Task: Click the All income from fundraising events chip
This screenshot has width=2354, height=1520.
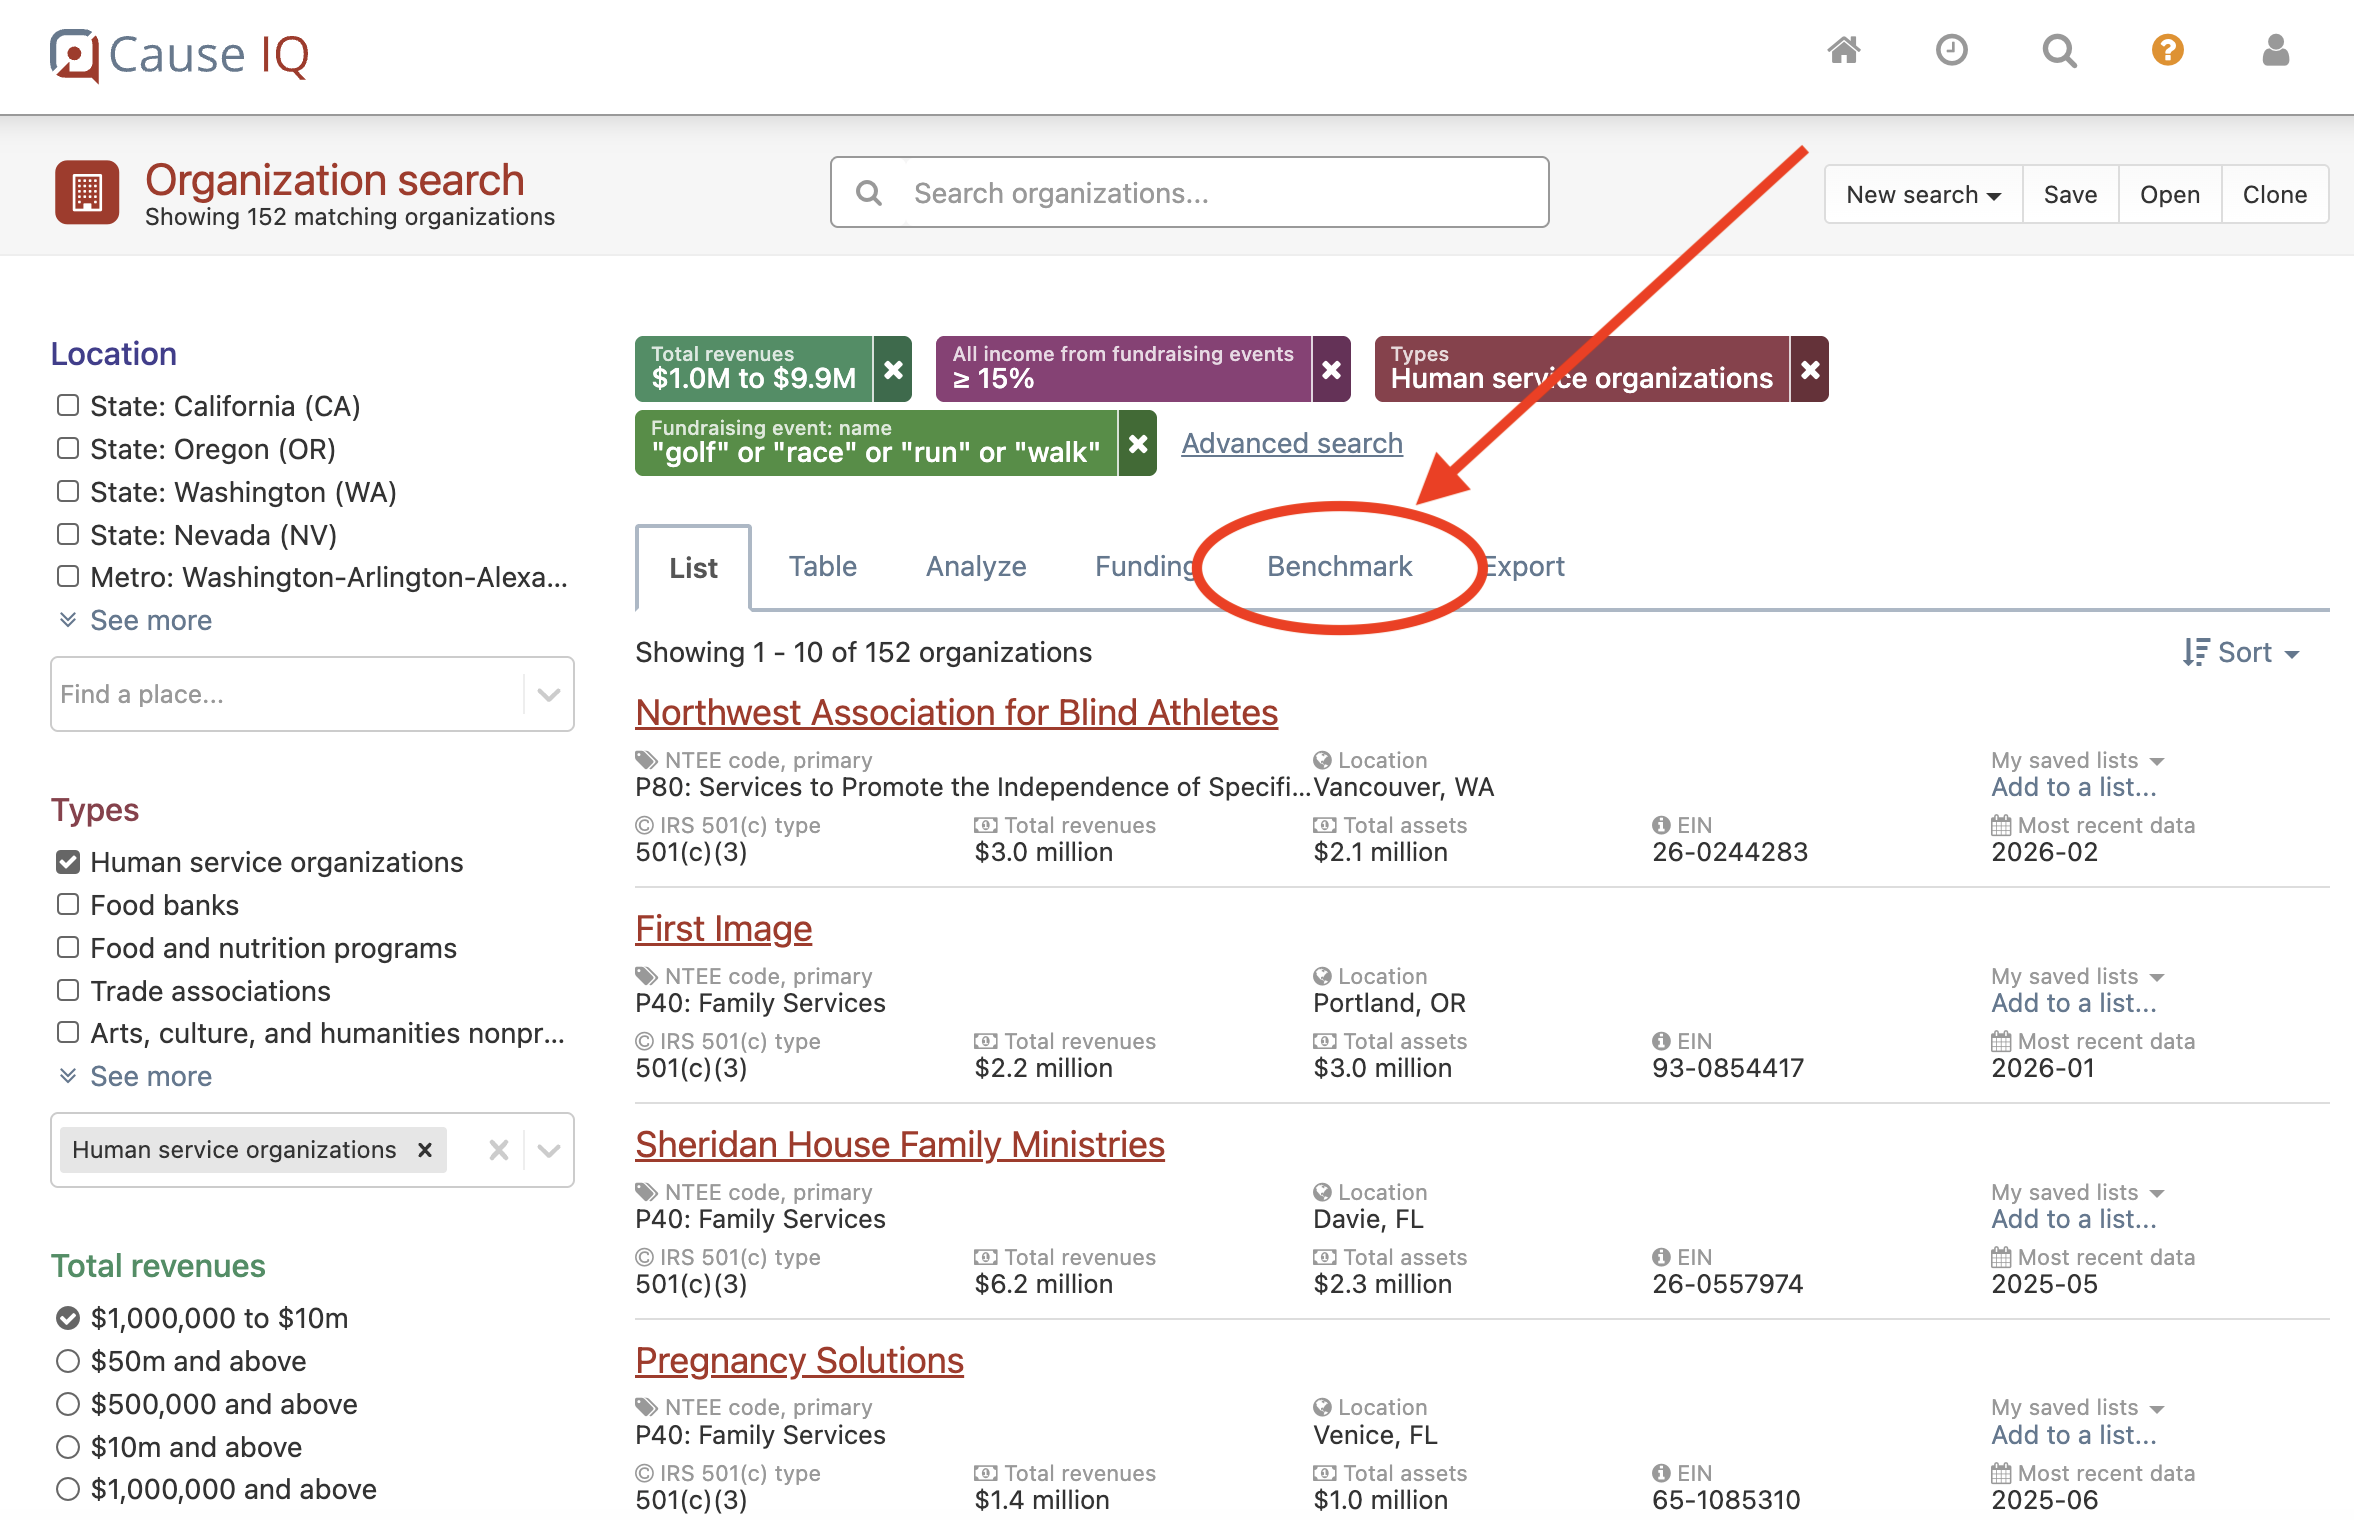Action: [x=1123, y=369]
